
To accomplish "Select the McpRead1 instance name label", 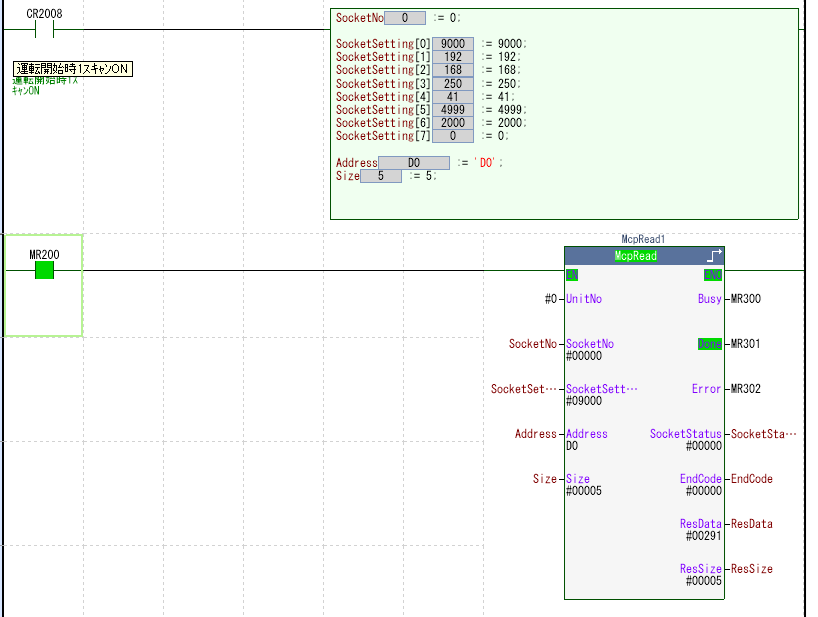I will [643, 240].
